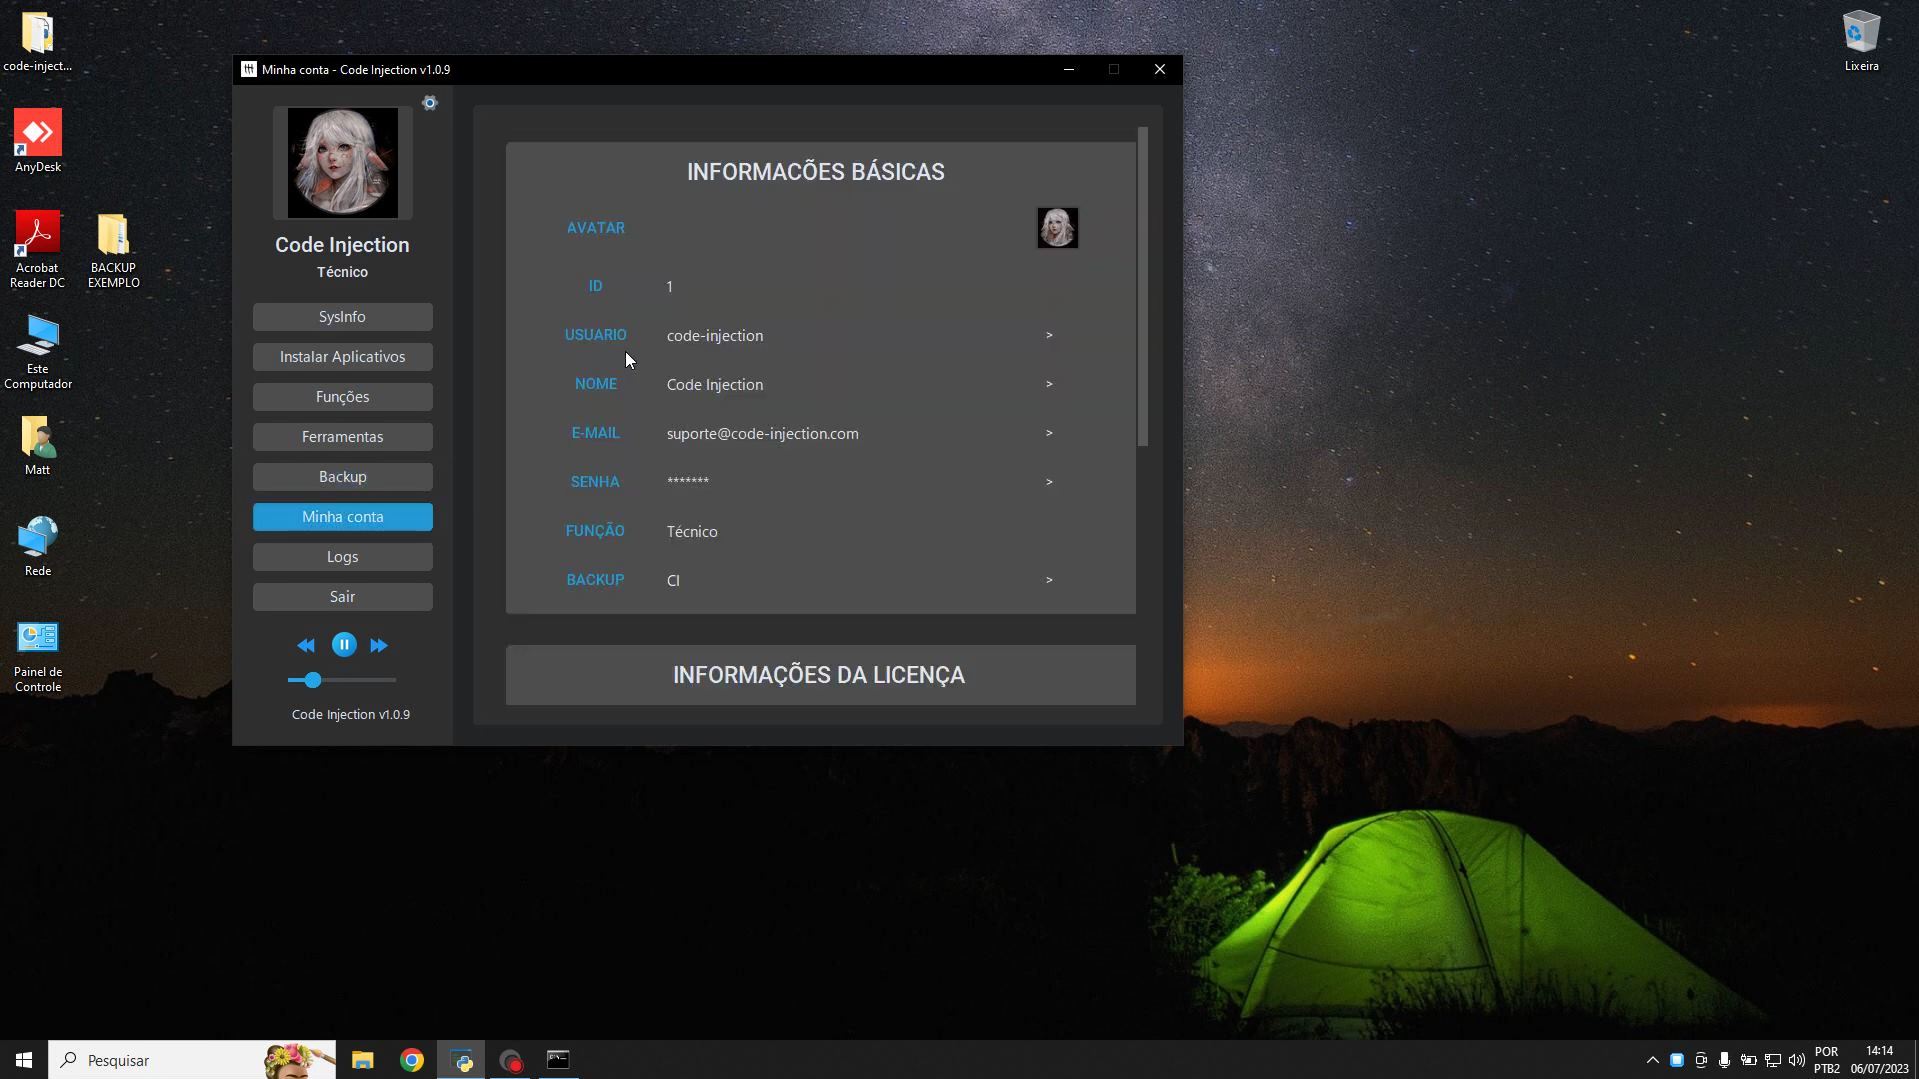Open BACKUP EXEMPLO folder on desktop
1919x1079 pixels.
coord(113,250)
